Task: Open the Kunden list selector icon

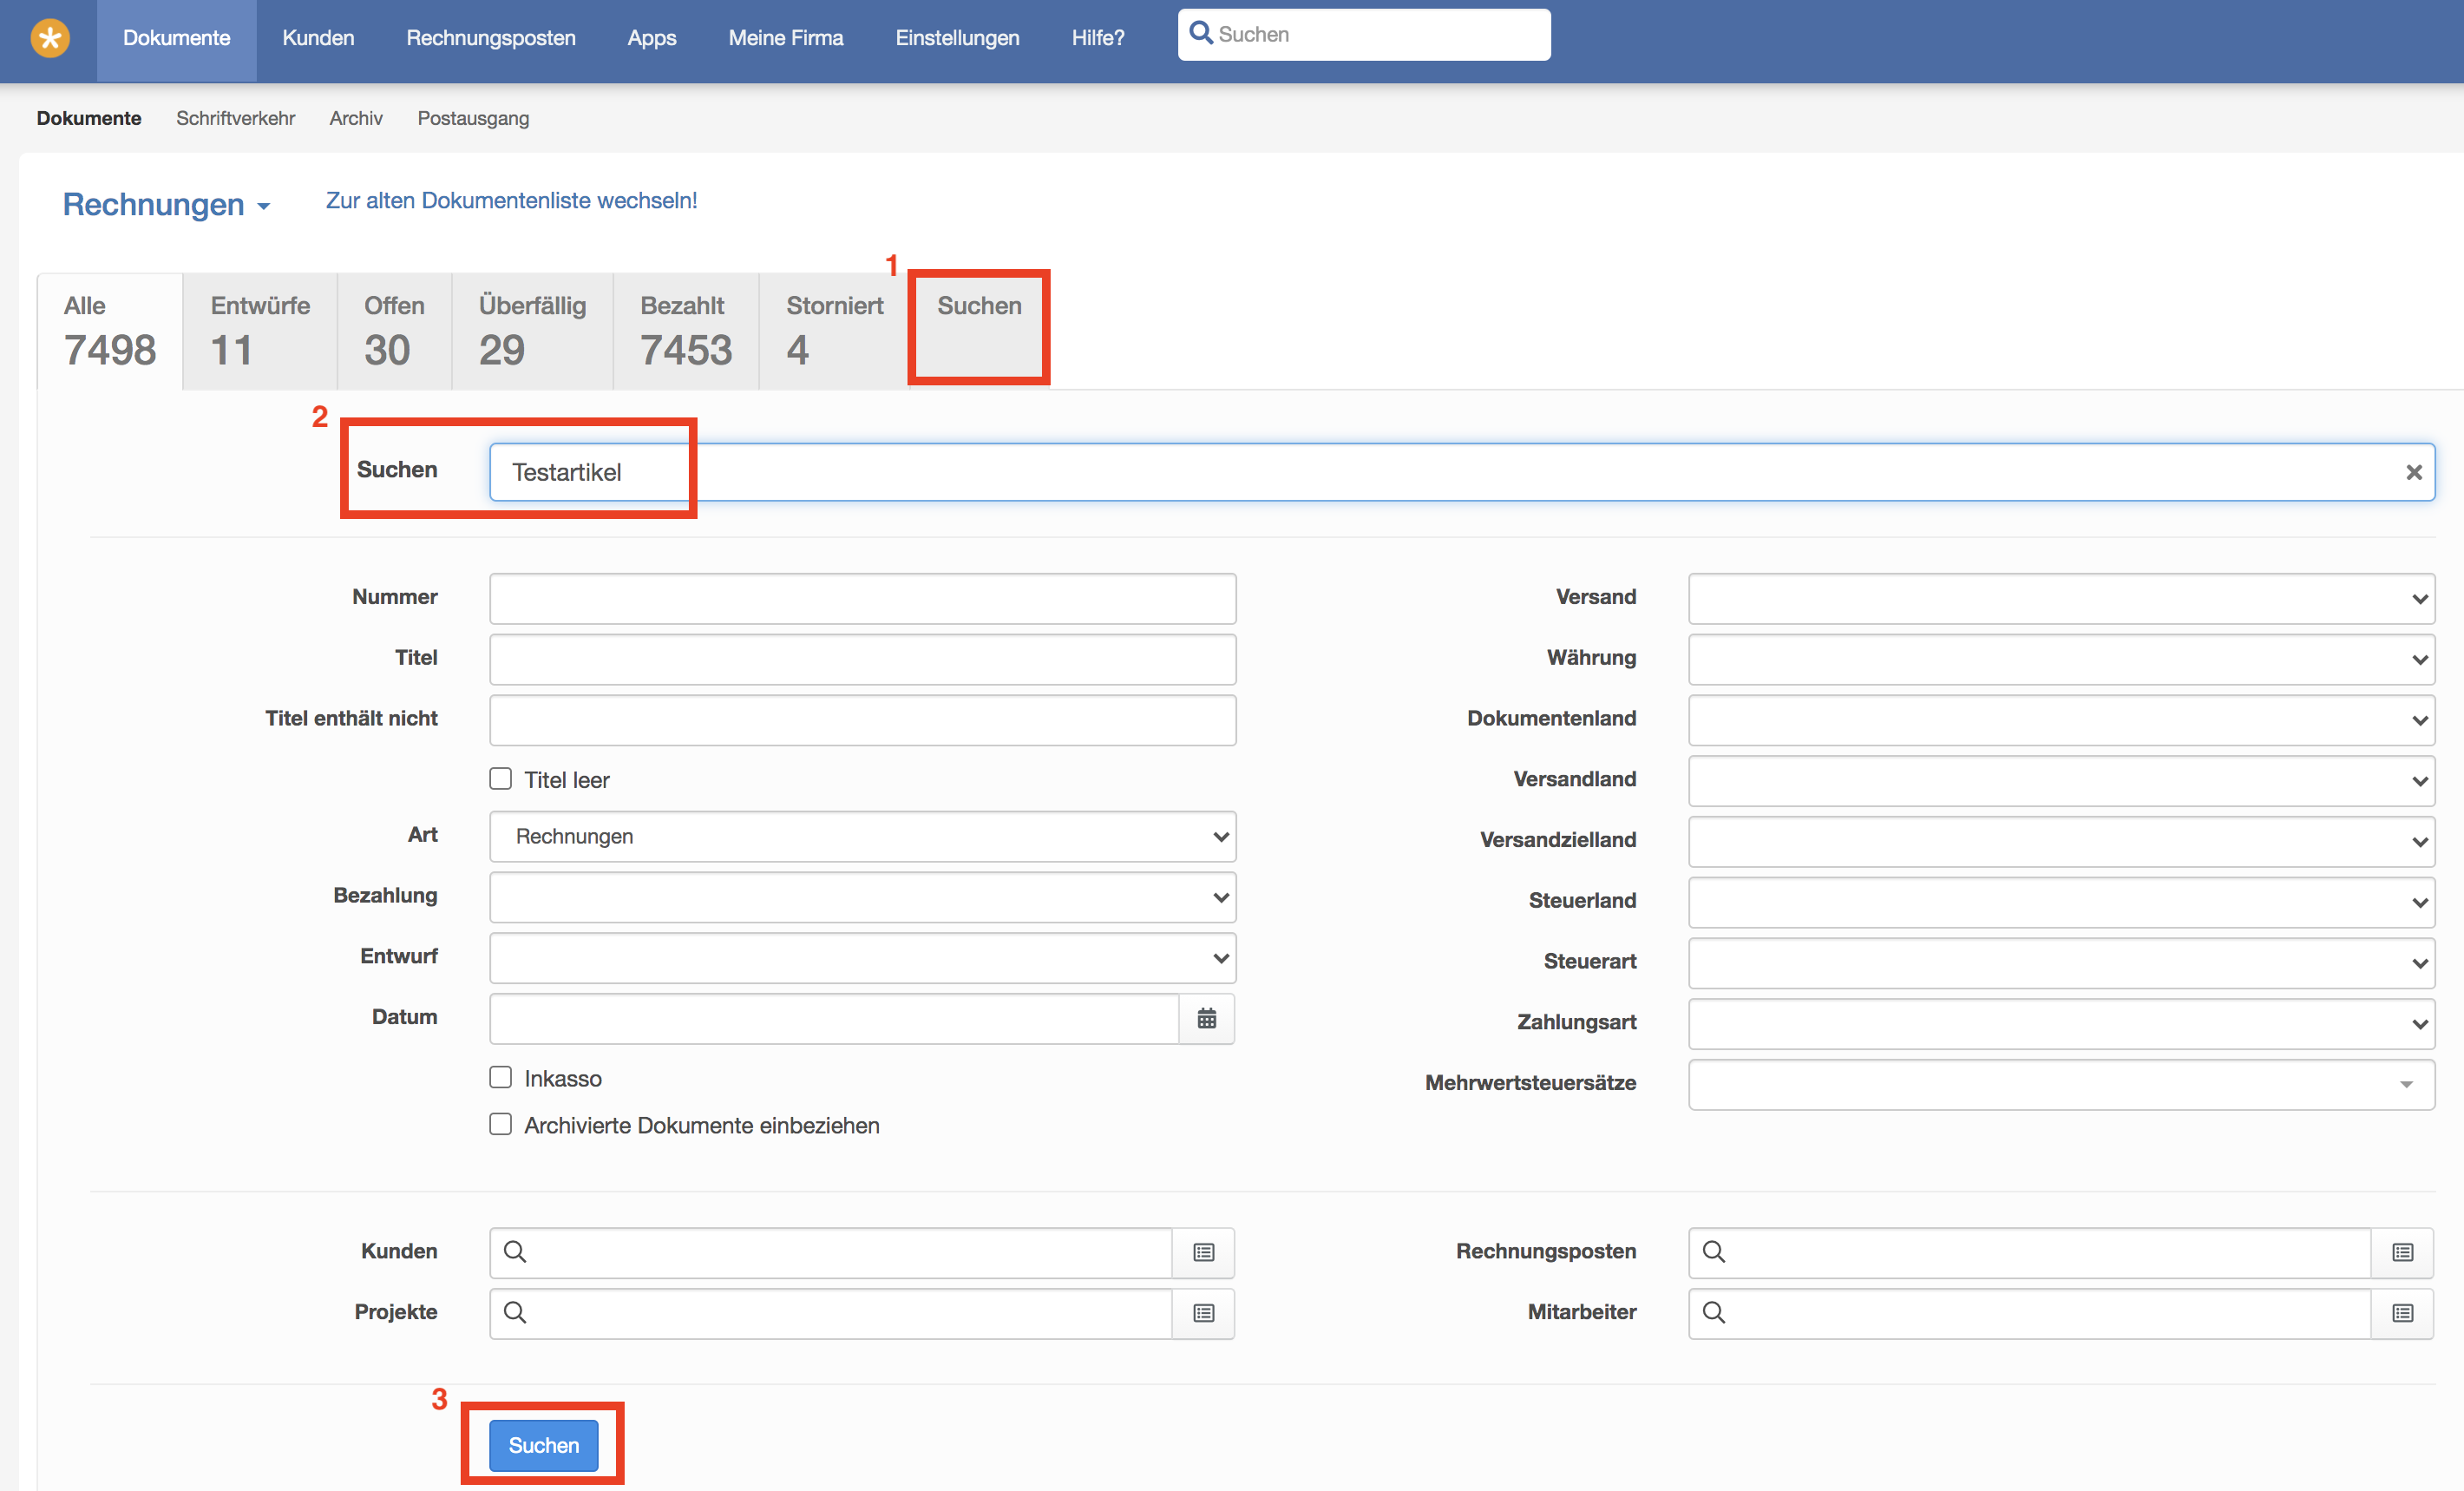Action: [1203, 1252]
